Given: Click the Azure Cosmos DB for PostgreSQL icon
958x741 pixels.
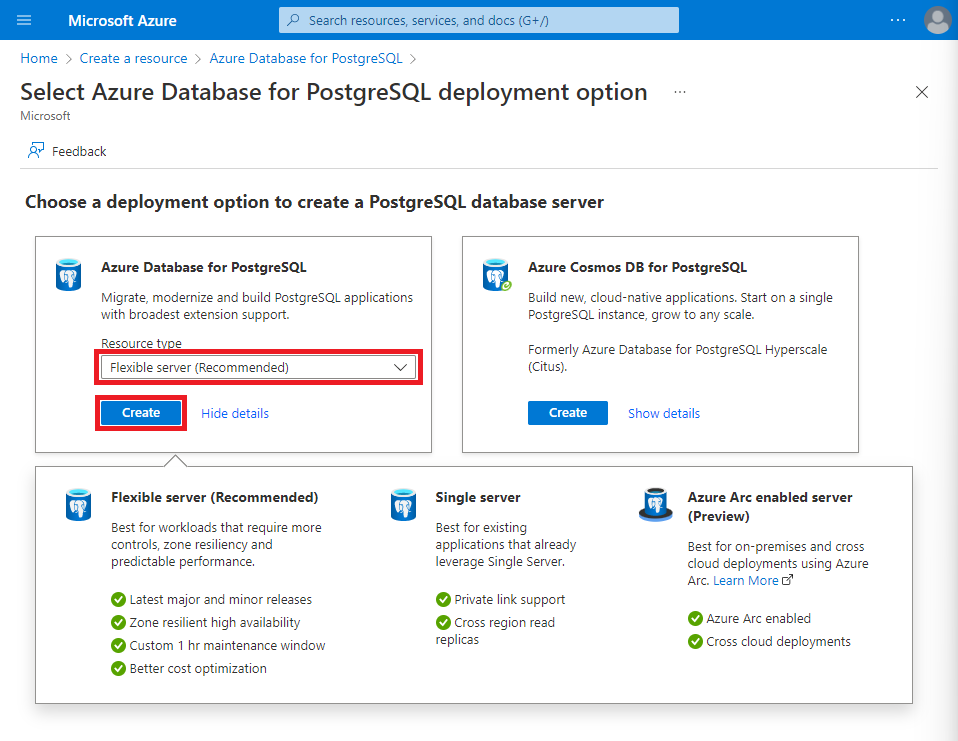Looking at the screenshot, I should point(496,275).
